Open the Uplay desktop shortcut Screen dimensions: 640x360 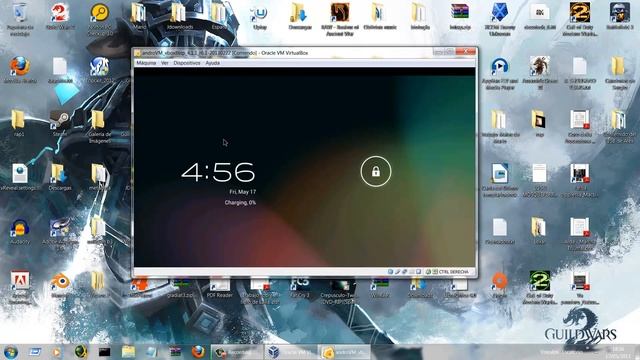(x=260, y=17)
